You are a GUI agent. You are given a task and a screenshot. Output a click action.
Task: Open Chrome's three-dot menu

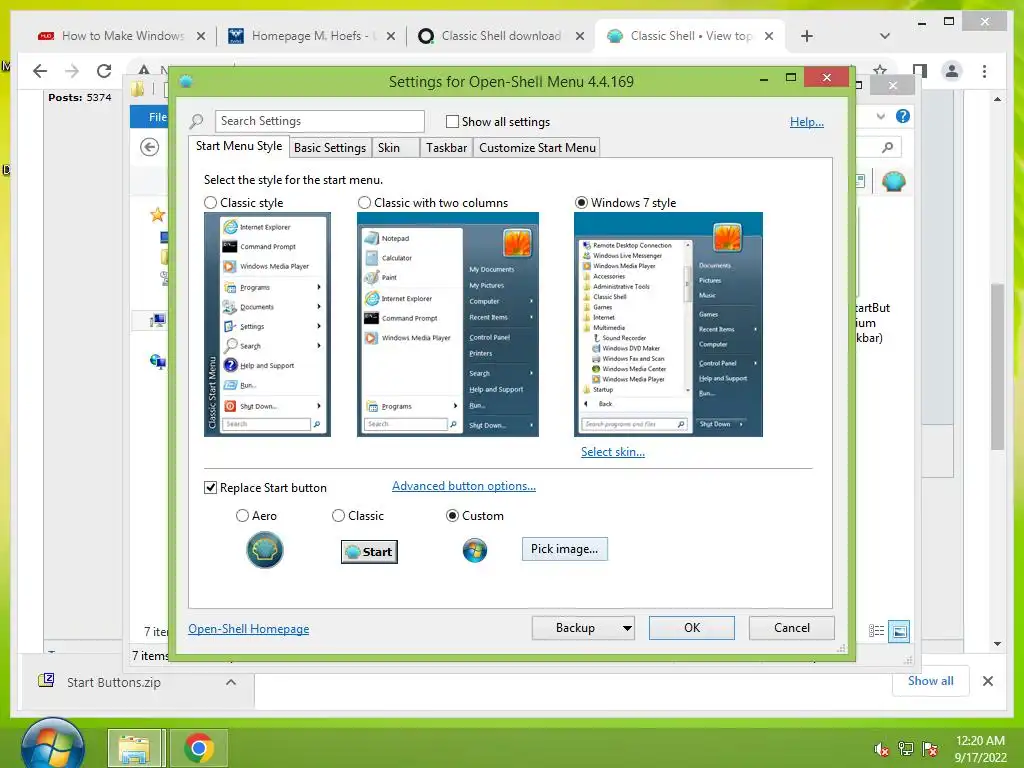(x=984, y=71)
